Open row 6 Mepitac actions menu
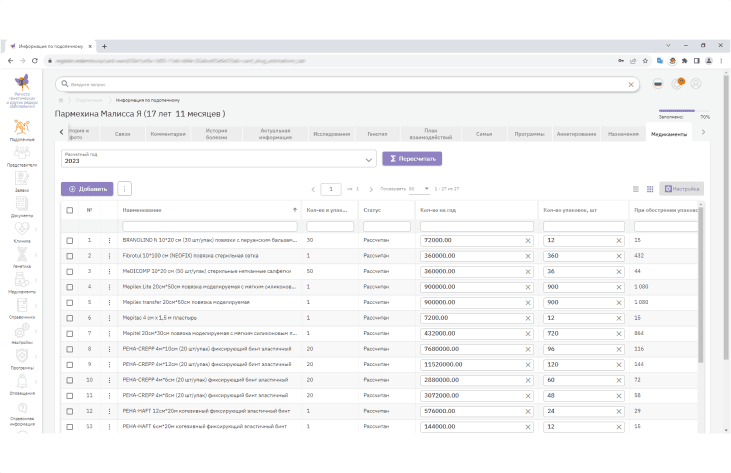This screenshot has width=731, height=473. click(110, 318)
